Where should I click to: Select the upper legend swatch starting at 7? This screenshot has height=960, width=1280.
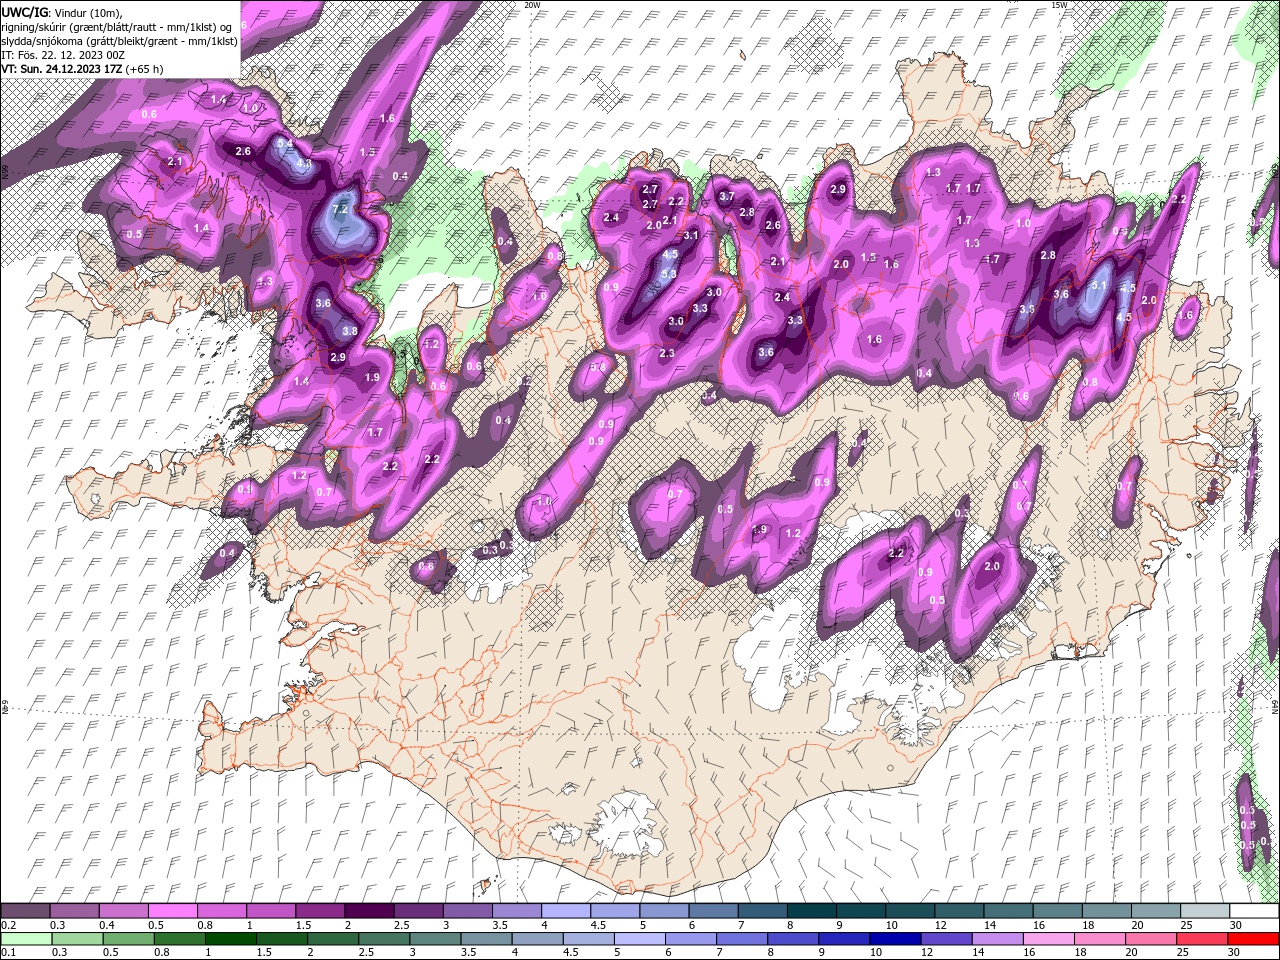tap(762, 911)
